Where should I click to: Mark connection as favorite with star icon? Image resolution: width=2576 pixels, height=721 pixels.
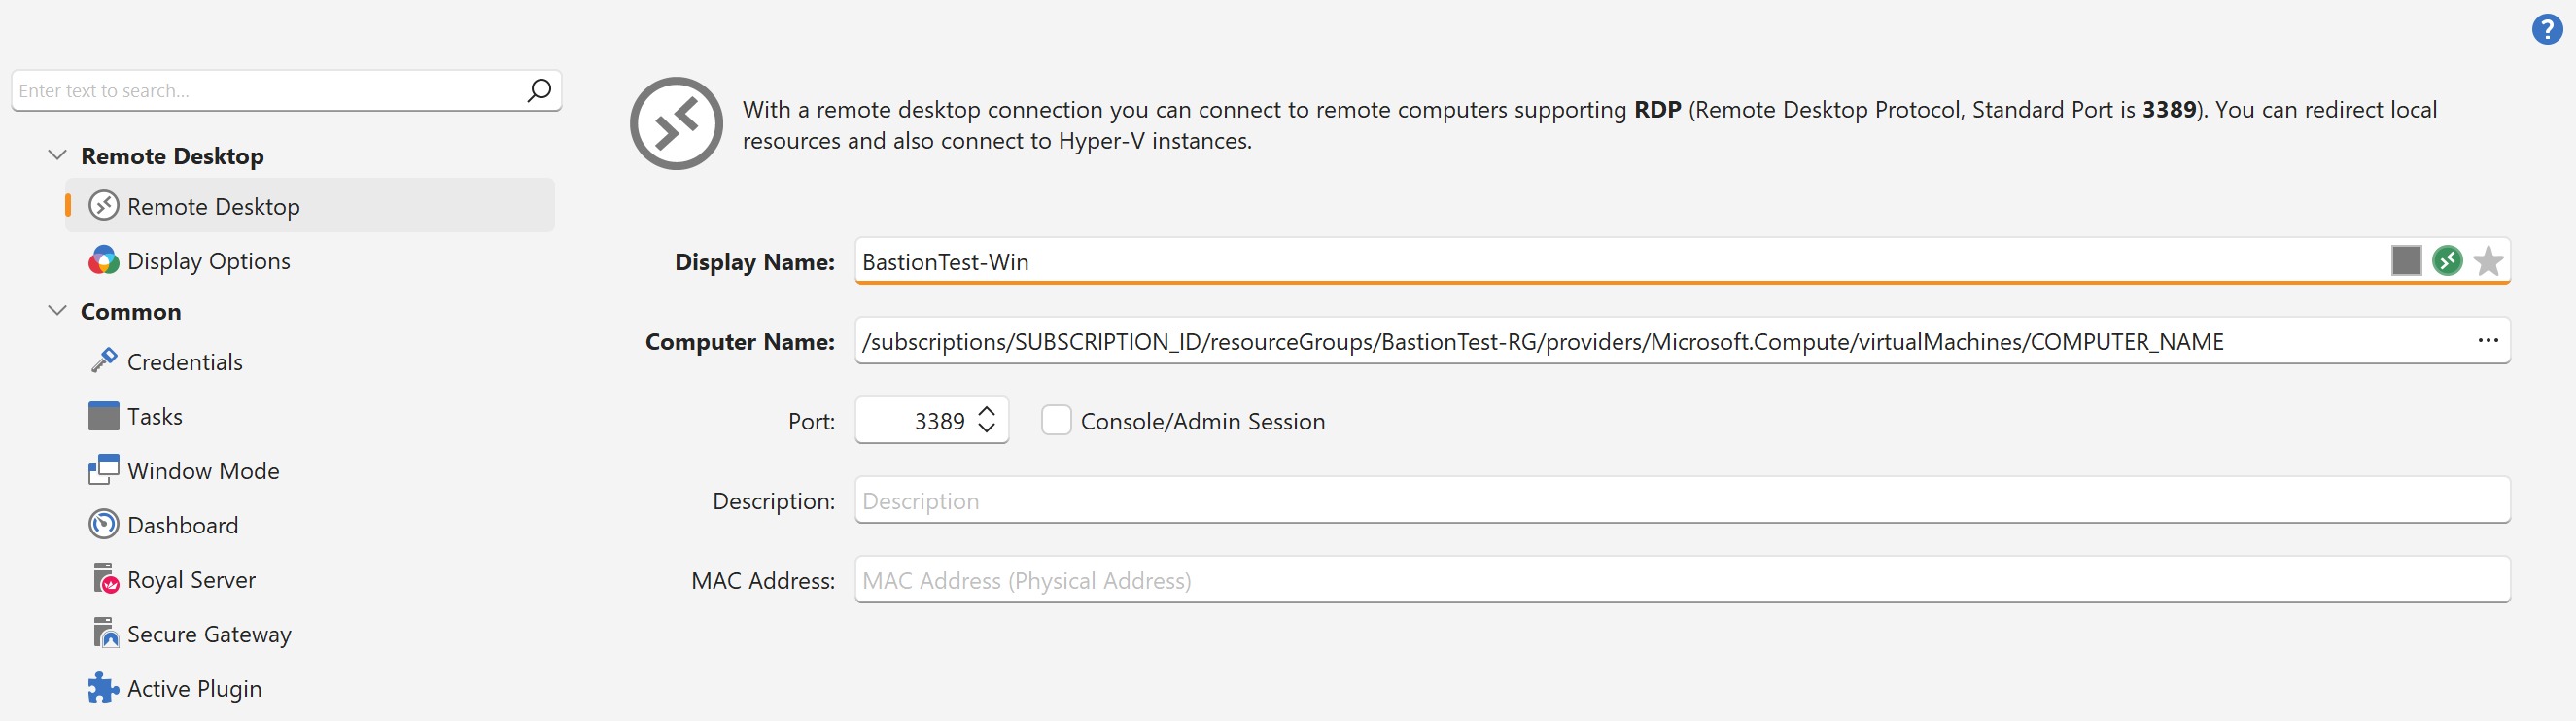(2487, 261)
